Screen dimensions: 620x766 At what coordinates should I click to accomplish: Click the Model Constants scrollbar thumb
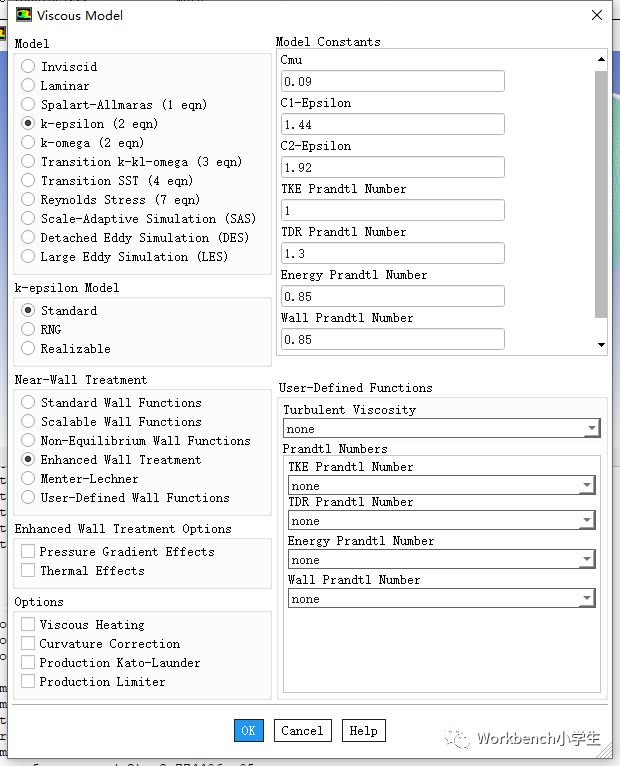click(601, 194)
